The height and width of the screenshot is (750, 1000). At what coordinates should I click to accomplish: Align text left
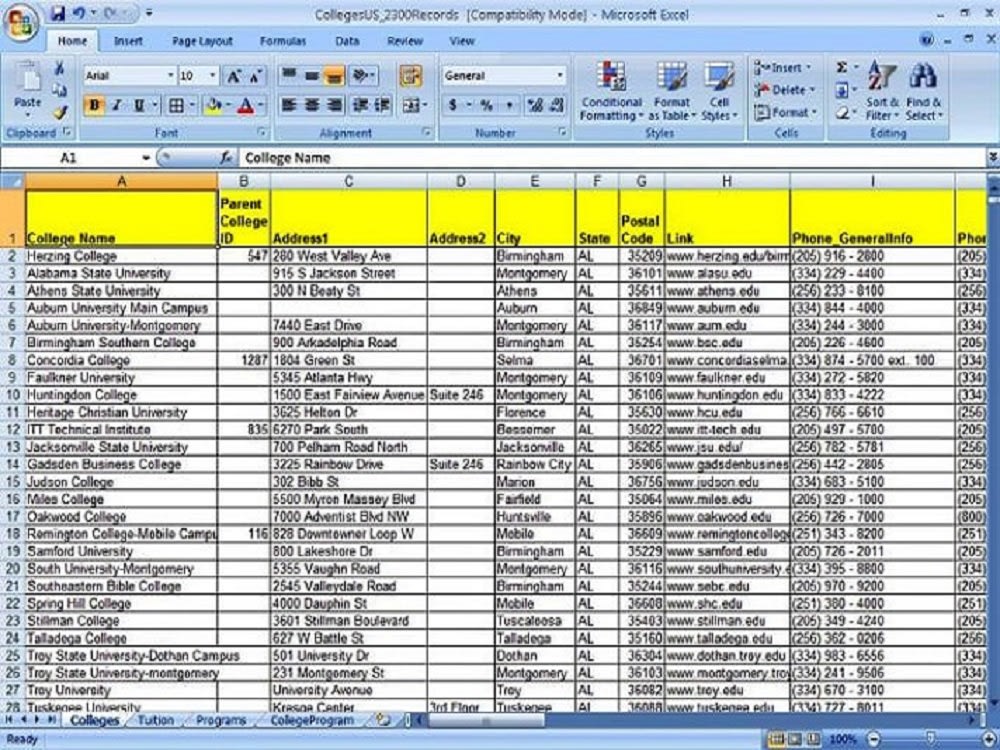point(289,105)
